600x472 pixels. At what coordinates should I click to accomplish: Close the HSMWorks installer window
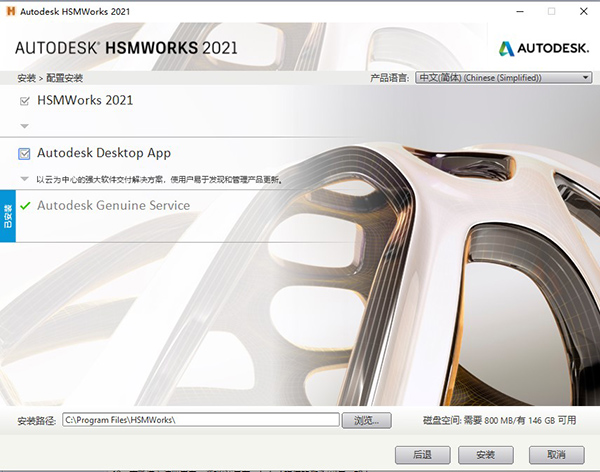(581, 11)
